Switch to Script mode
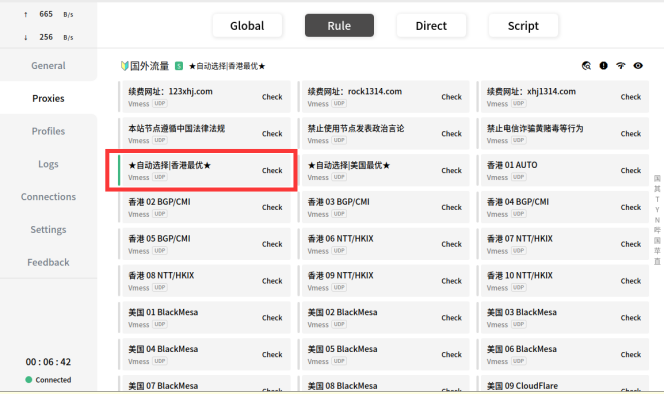664x394 pixels. pos(523,25)
